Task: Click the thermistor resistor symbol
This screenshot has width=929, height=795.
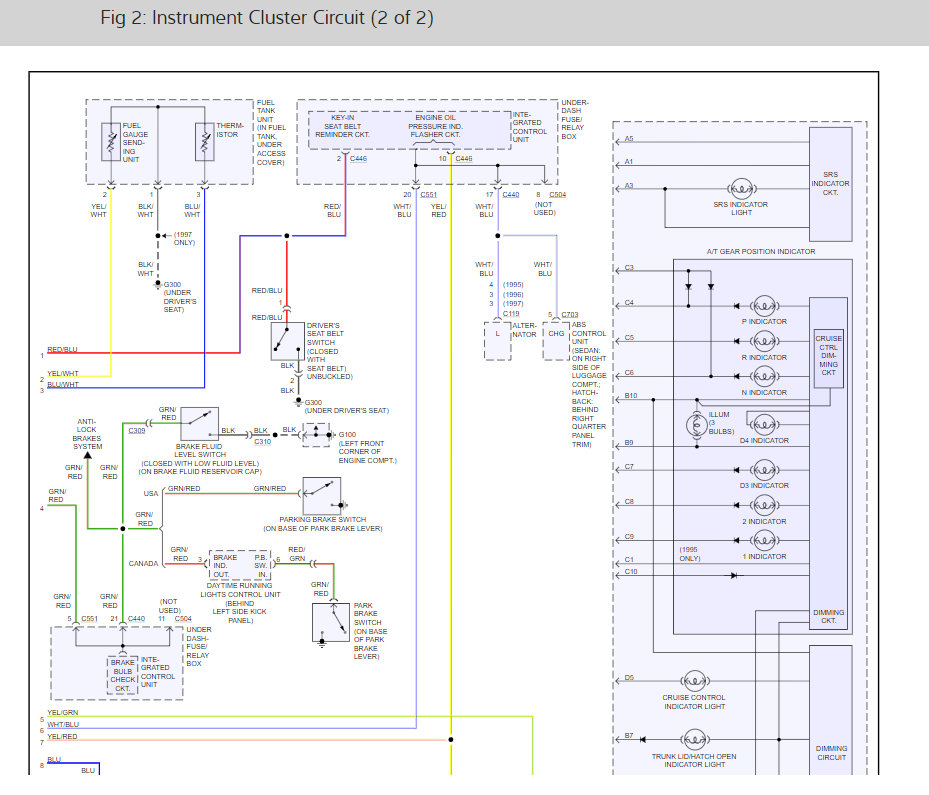Action: tap(204, 142)
